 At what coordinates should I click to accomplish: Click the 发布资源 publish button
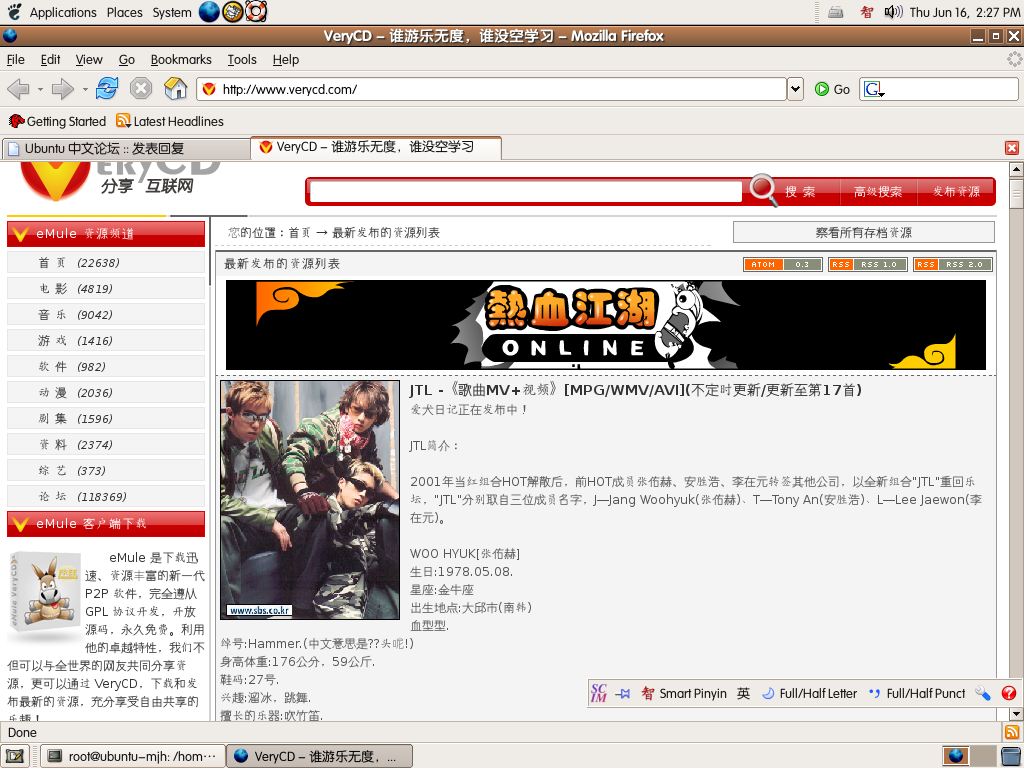(956, 191)
